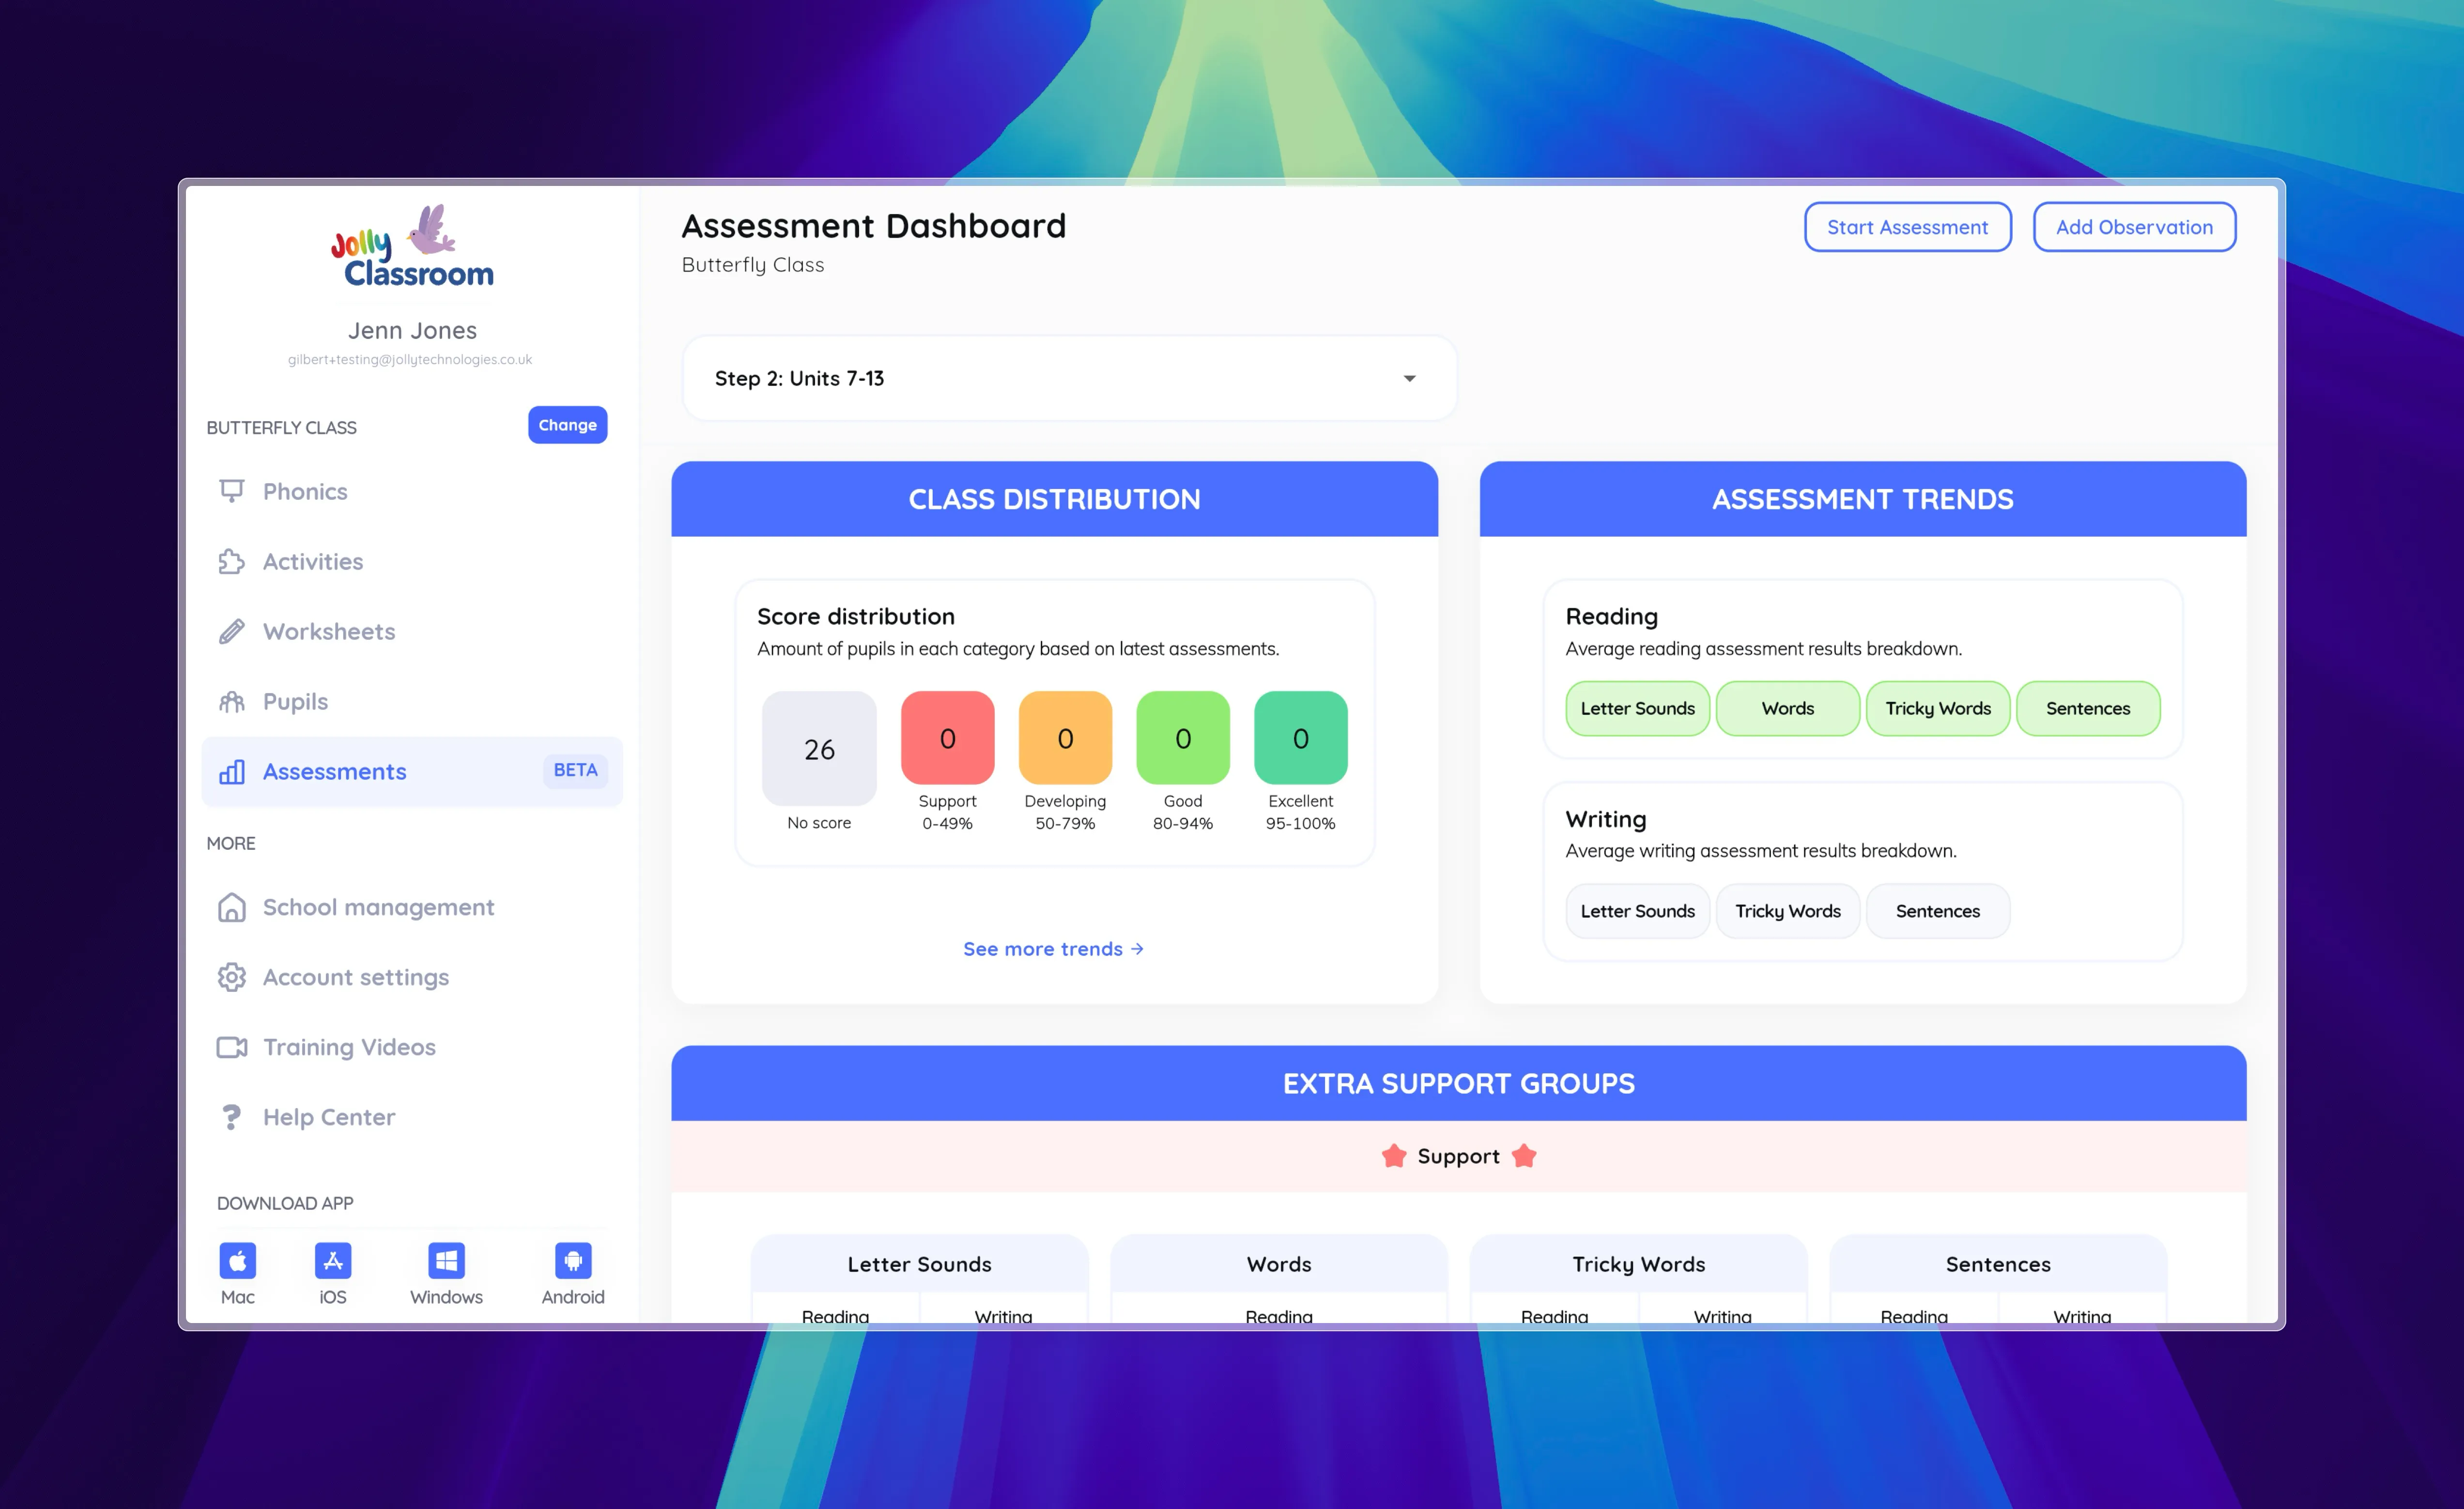Image resolution: width=2464 pixels, height=1509 pixels.
Task: Toggle the Reading Letter Sounds chip
Action: pos(1637,708)
